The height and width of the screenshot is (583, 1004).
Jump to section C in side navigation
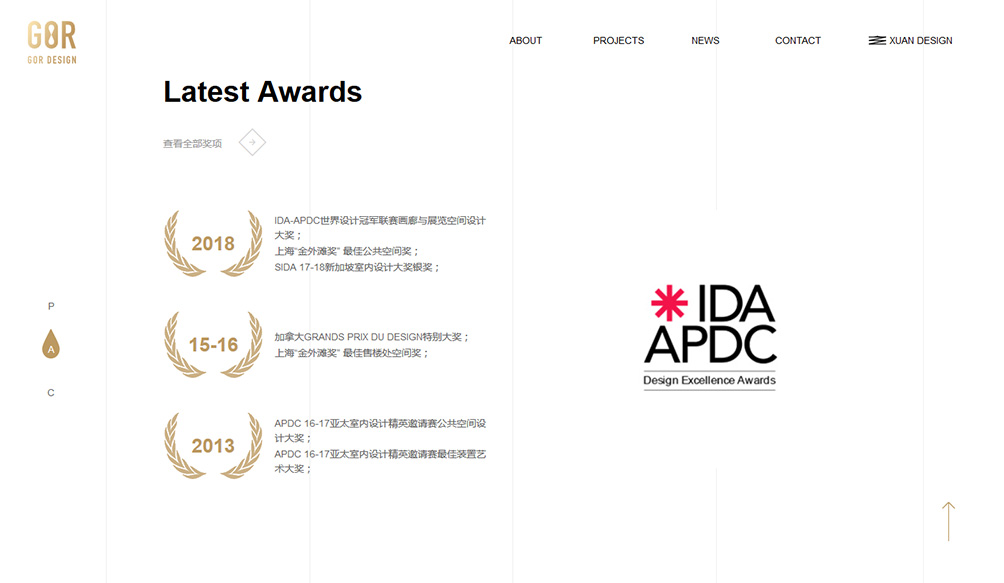tap(51, 393)
